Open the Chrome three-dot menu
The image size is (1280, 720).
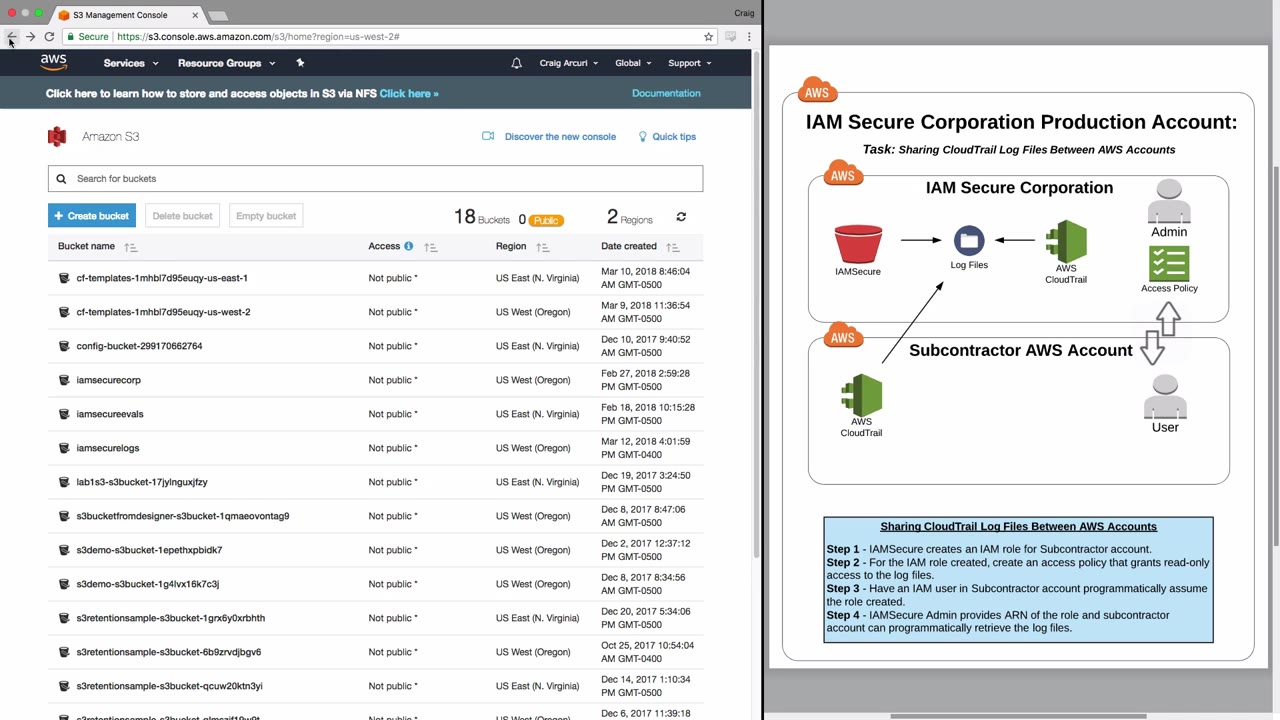[x=749, y=37]
